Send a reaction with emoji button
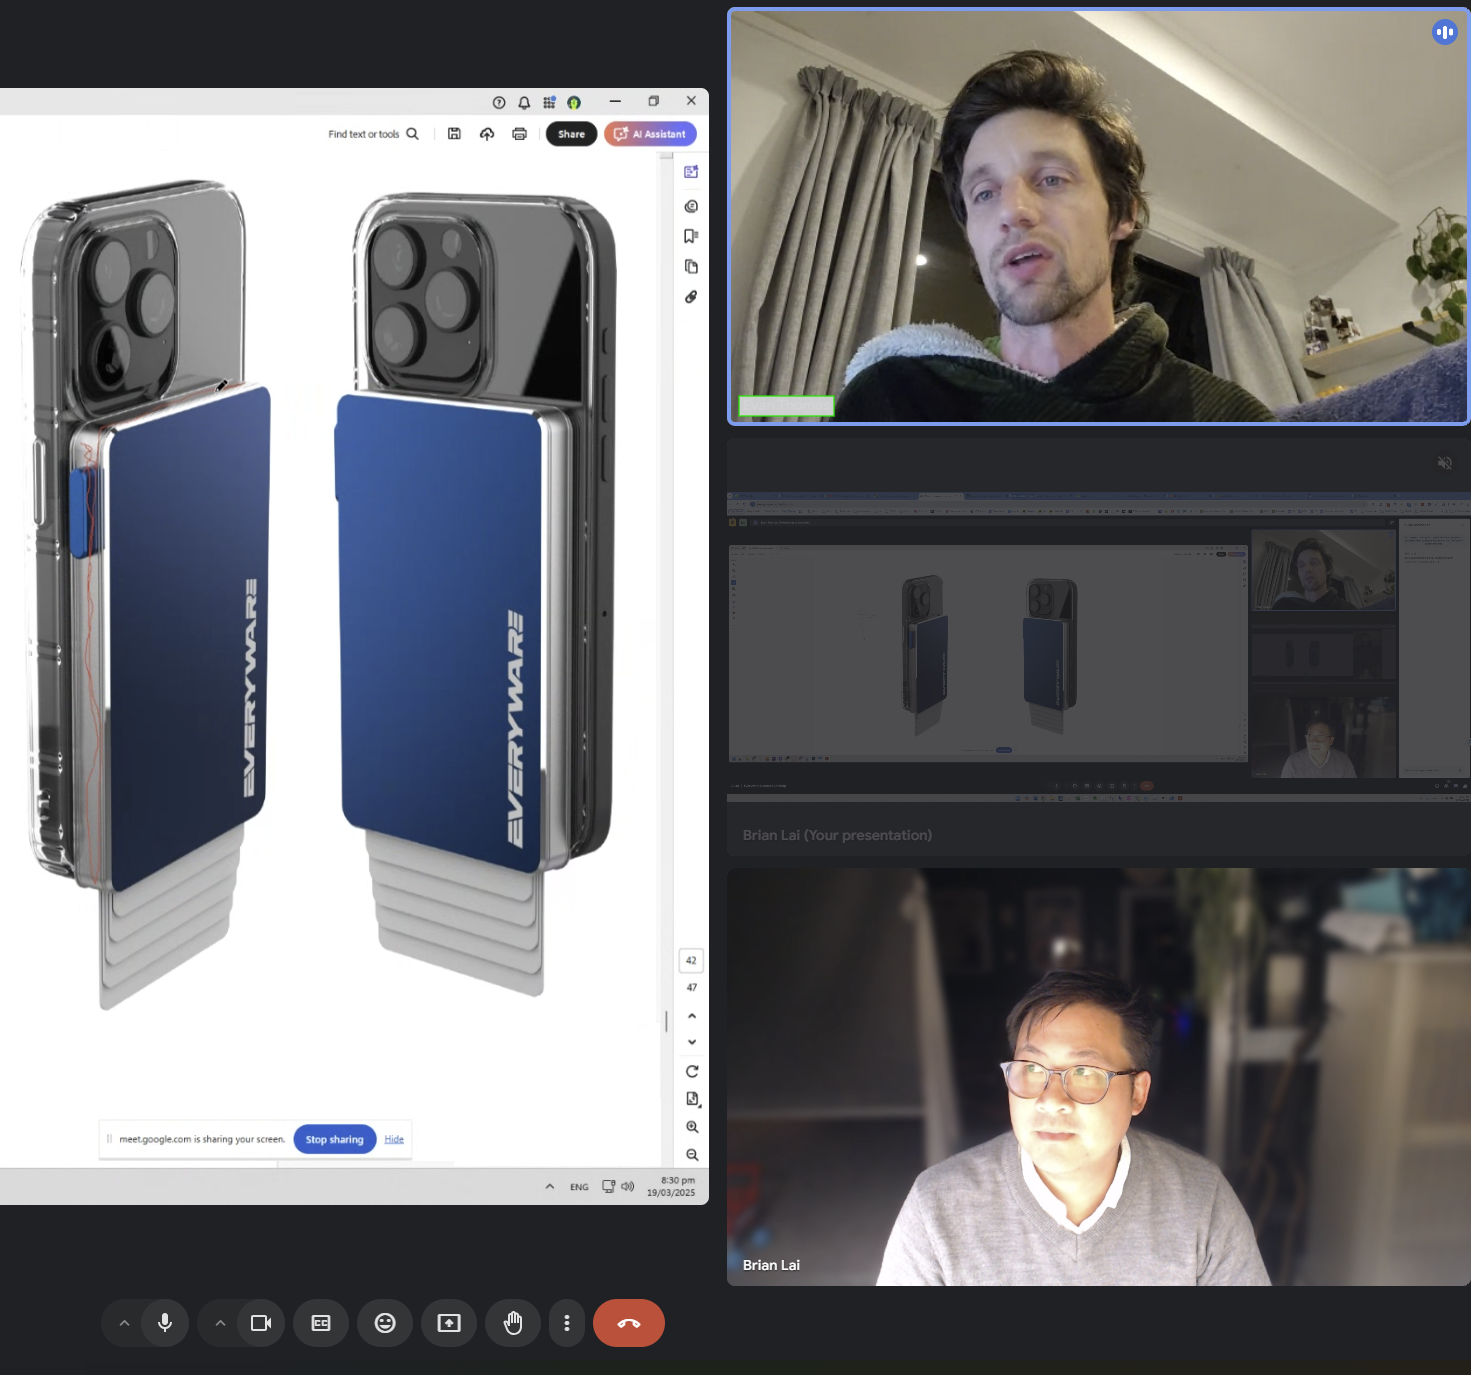1471x1375 pixels. click(385, 1323)
